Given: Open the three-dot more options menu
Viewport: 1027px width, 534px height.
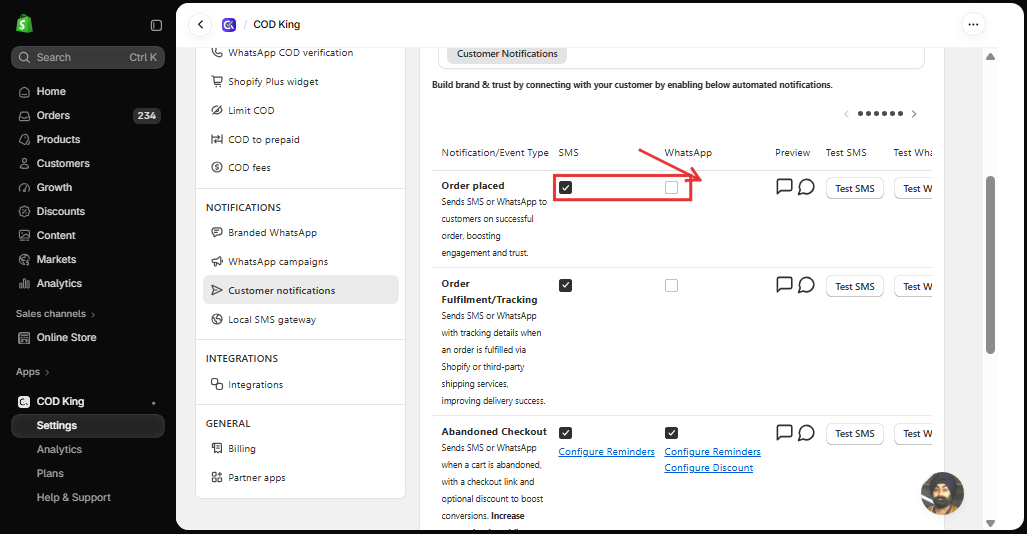Looking at the screenshot, I should coord(973,24).
